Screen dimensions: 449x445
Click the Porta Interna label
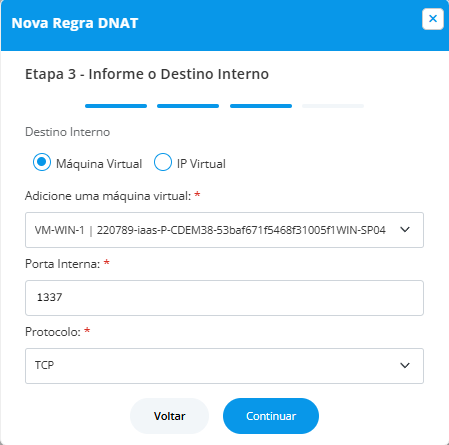click(63, 264)
